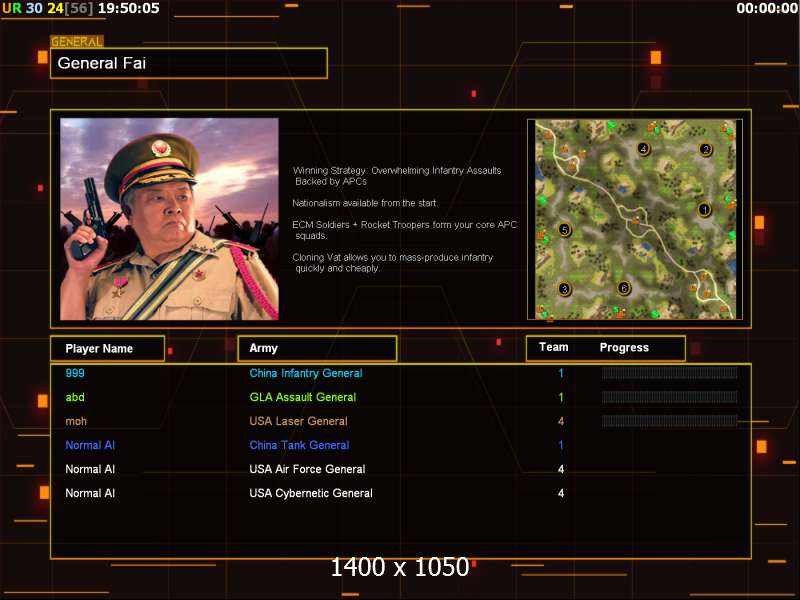
Task: Click the UR 30 24[56] status readout
Action: [48, 8]
